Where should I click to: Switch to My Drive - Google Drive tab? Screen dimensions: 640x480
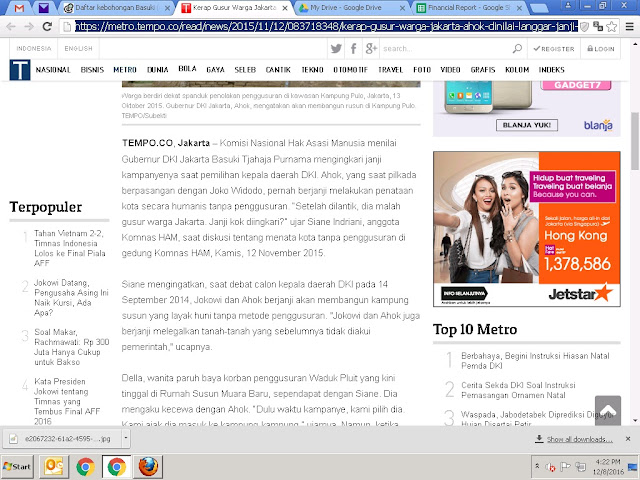pos(345,8)
